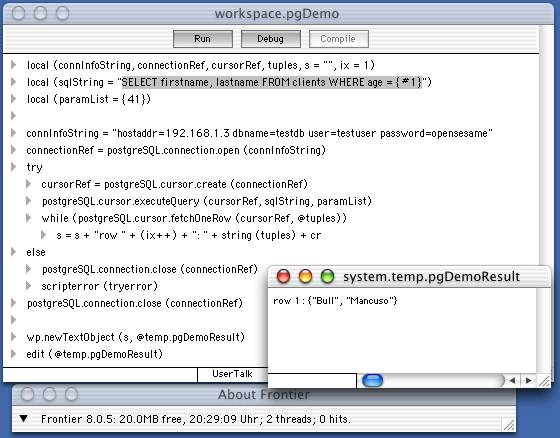Click the result text row 1 Bull Mancuso

(335, 300)
